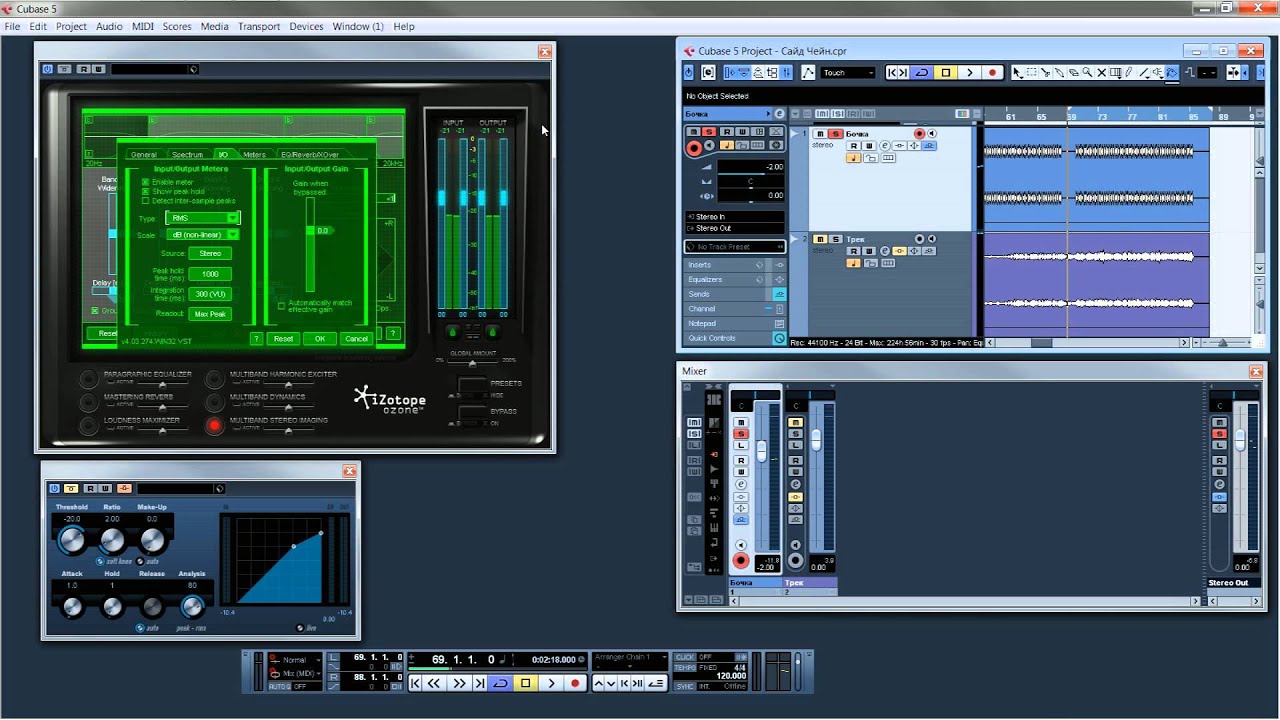The height and width of the screenshot is (720, 1280).
Task: Click the Stereo Out output routing
Action: tap(735, 228)
